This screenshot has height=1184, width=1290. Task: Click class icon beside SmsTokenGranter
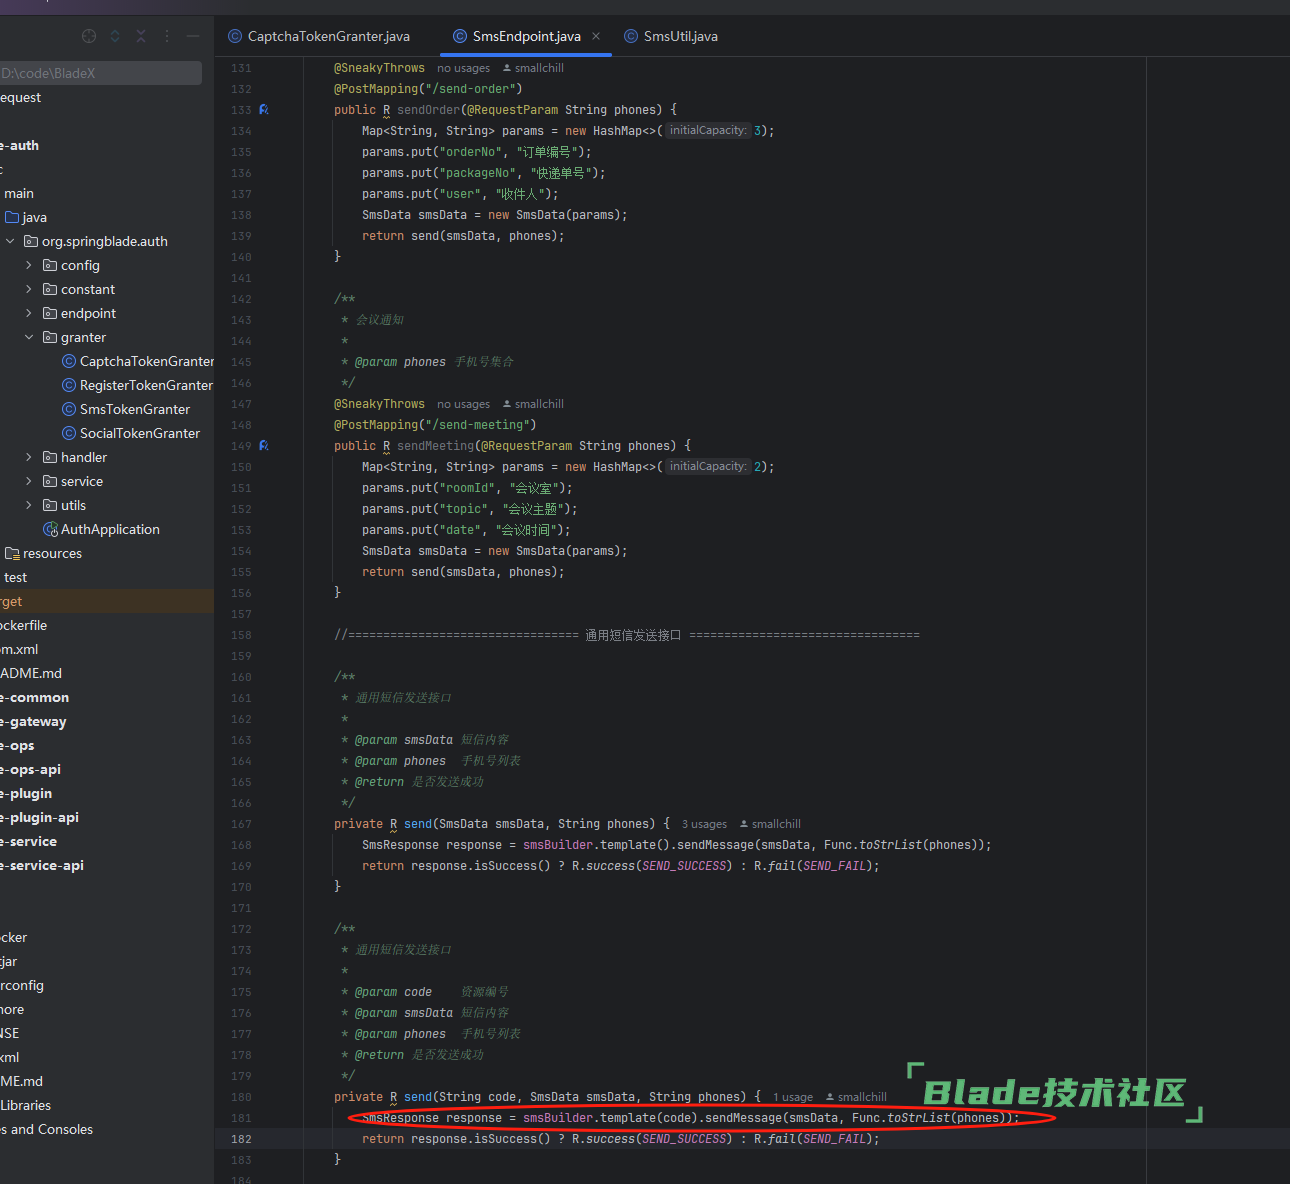(69, 409)
